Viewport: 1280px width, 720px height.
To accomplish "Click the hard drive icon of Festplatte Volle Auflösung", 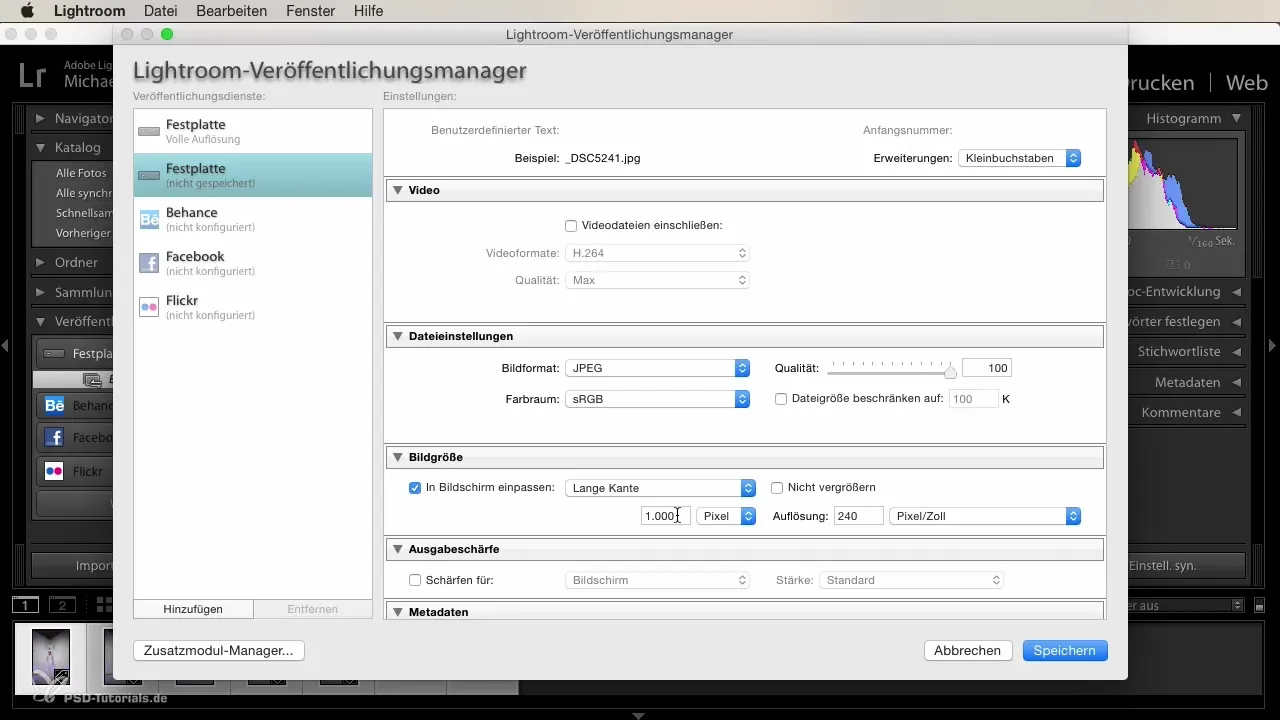I will pyautogui.click(x=149, y=131).
